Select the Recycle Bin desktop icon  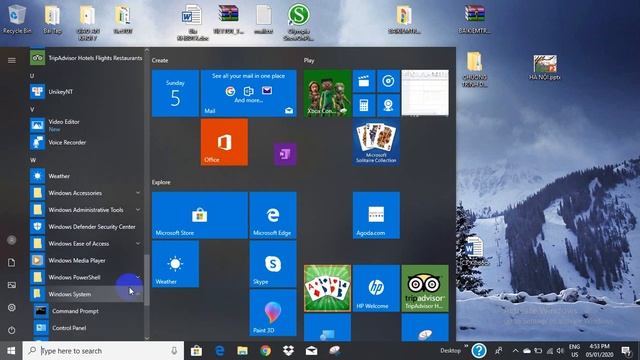tap(17, 19)
